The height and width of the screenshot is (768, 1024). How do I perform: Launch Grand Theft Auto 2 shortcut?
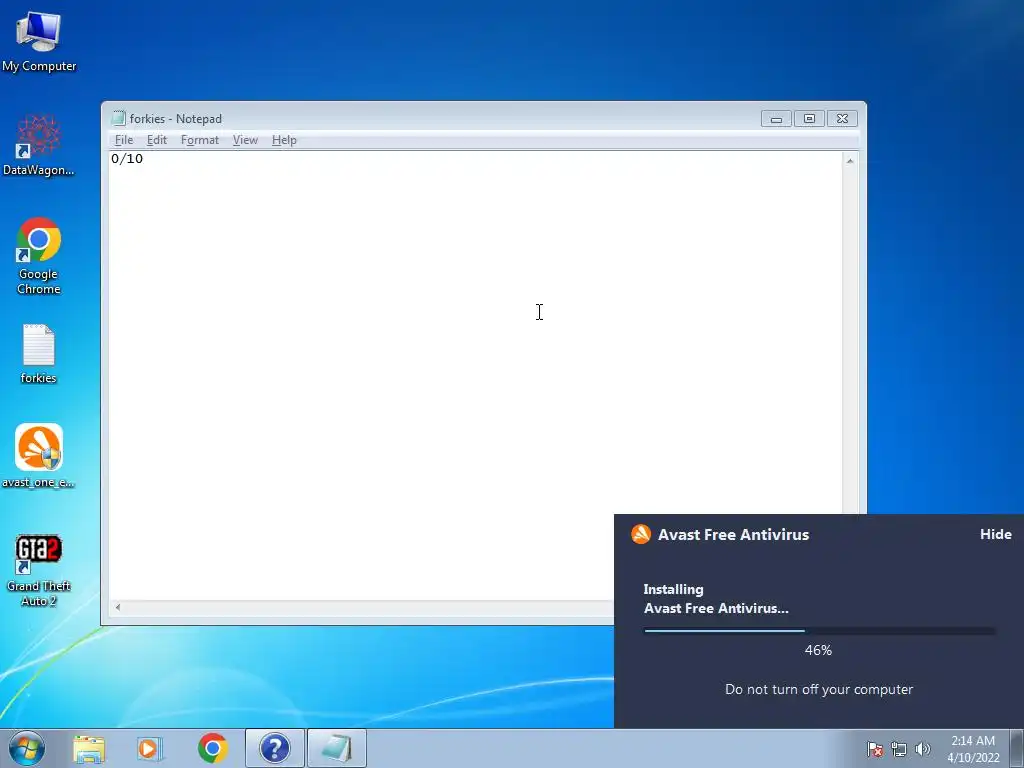[39, 571]
